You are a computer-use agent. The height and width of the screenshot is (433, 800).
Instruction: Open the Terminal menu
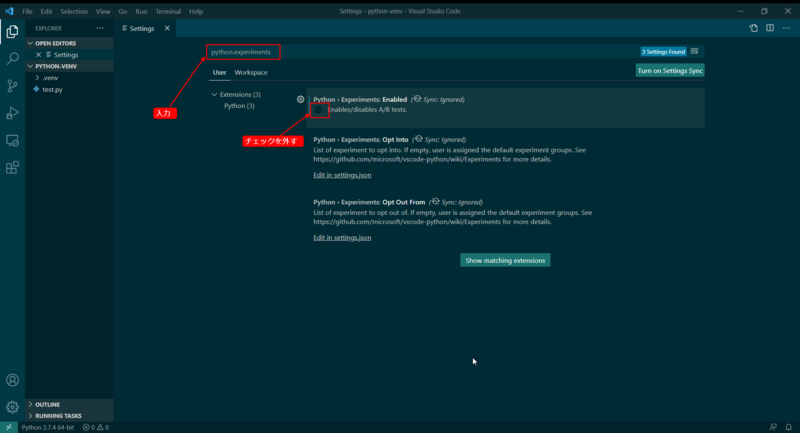coord(168,11)
